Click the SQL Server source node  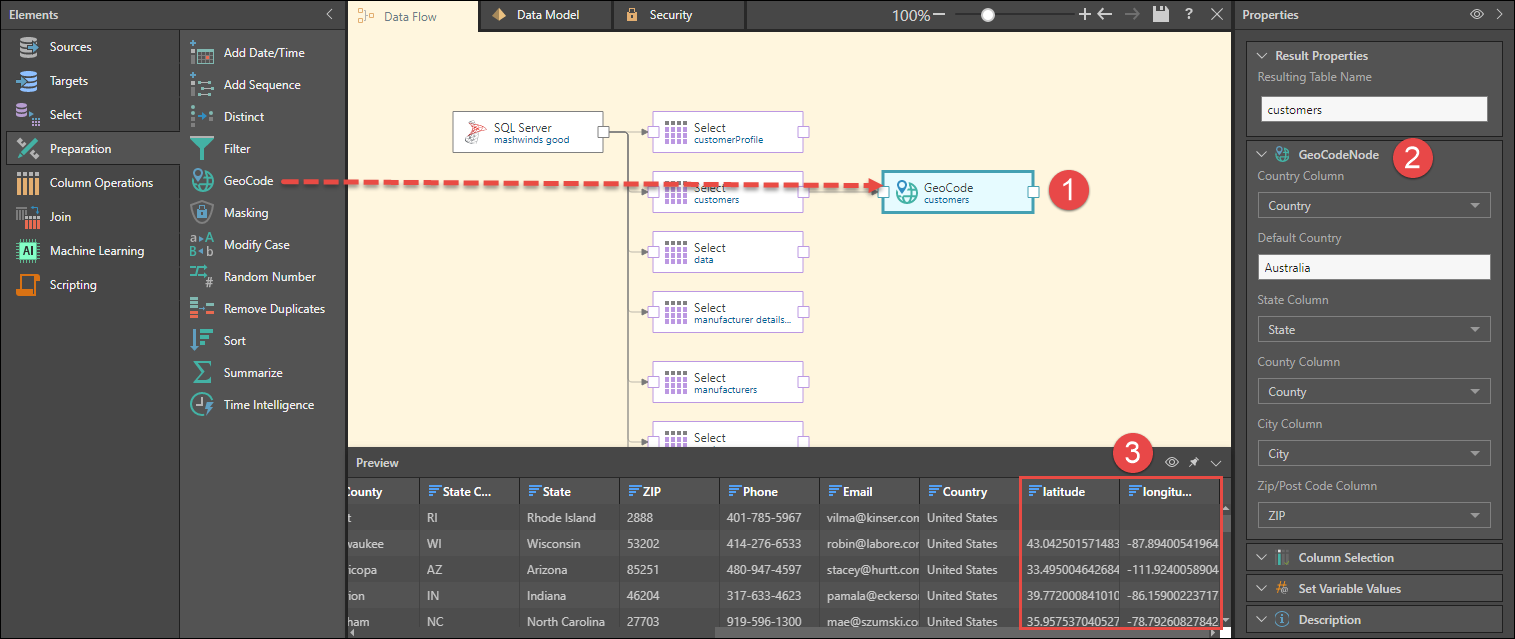tap(528, 133)
